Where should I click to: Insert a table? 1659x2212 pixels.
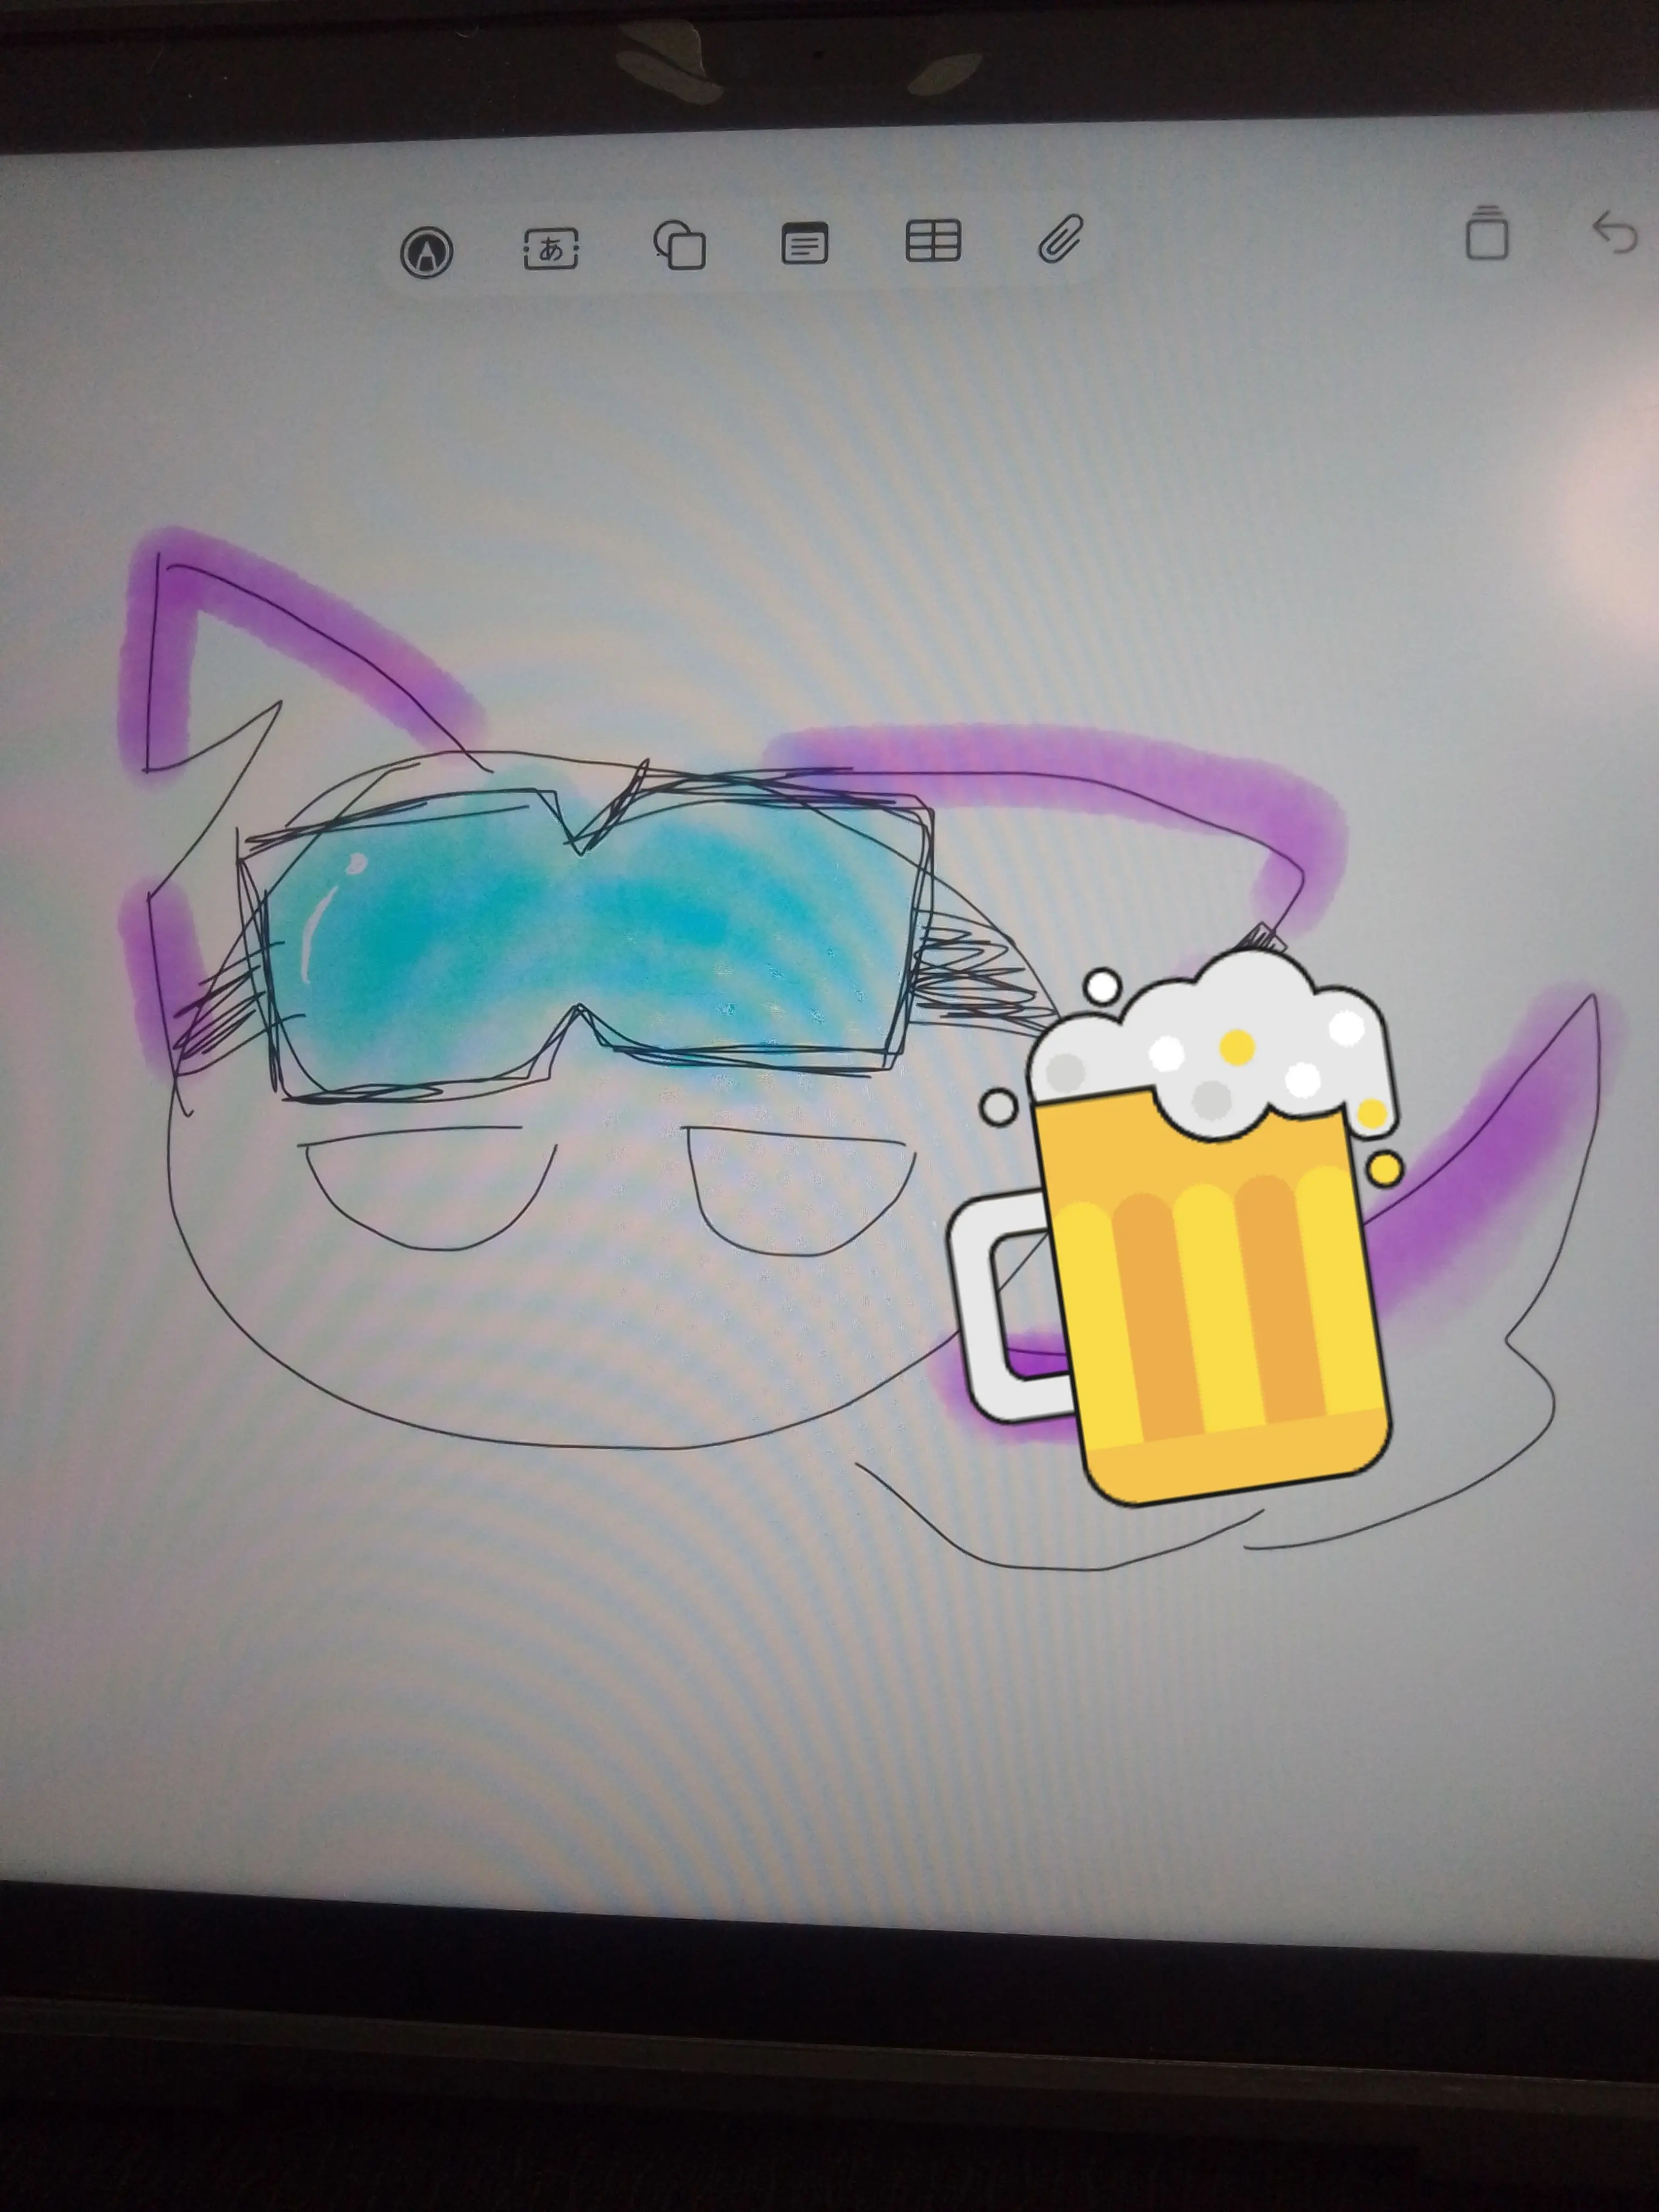933,241
